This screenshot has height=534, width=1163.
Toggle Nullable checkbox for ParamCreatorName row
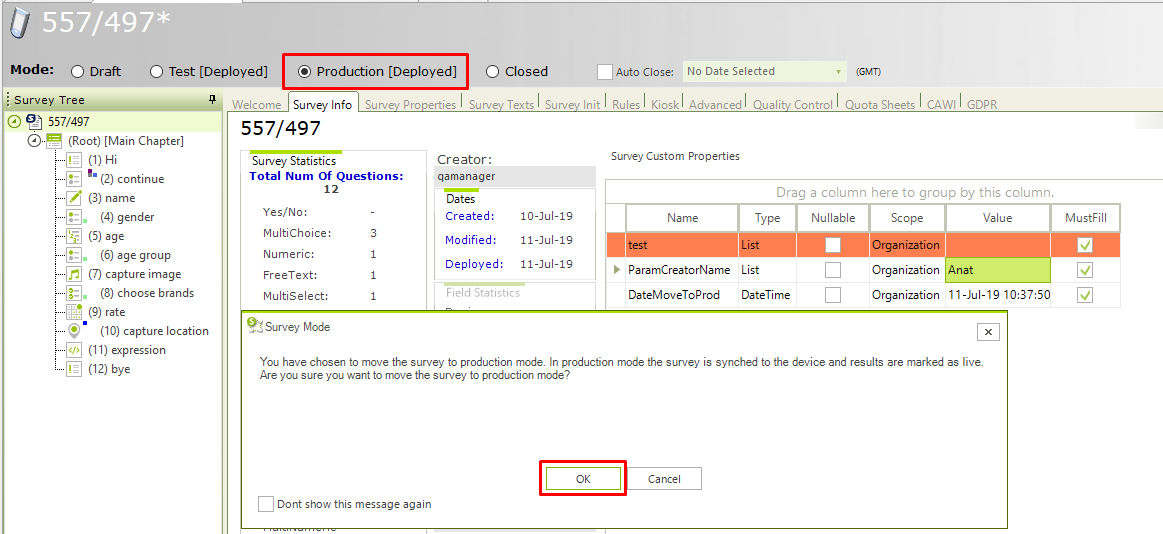[833, 270]
